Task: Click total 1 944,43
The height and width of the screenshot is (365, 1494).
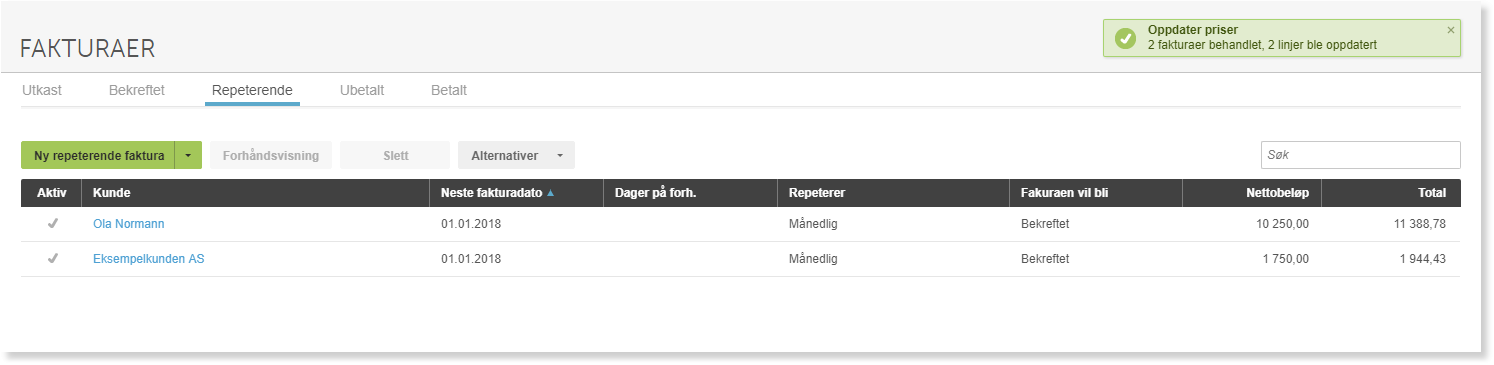Action: 1423,259
